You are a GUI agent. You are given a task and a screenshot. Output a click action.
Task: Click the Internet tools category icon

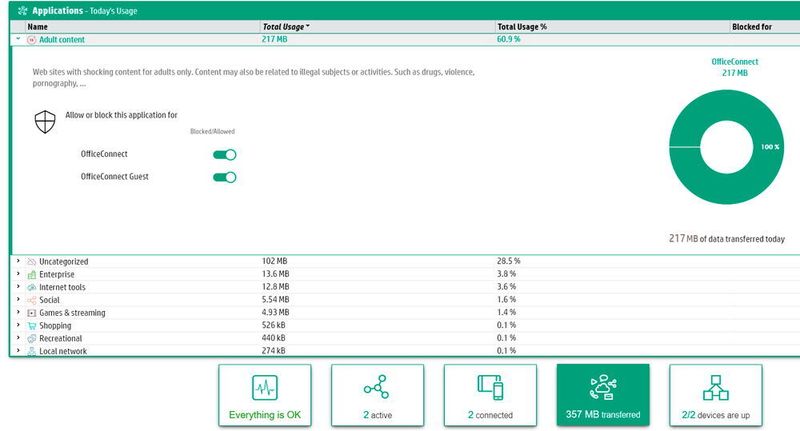click(x=32, y=287)
